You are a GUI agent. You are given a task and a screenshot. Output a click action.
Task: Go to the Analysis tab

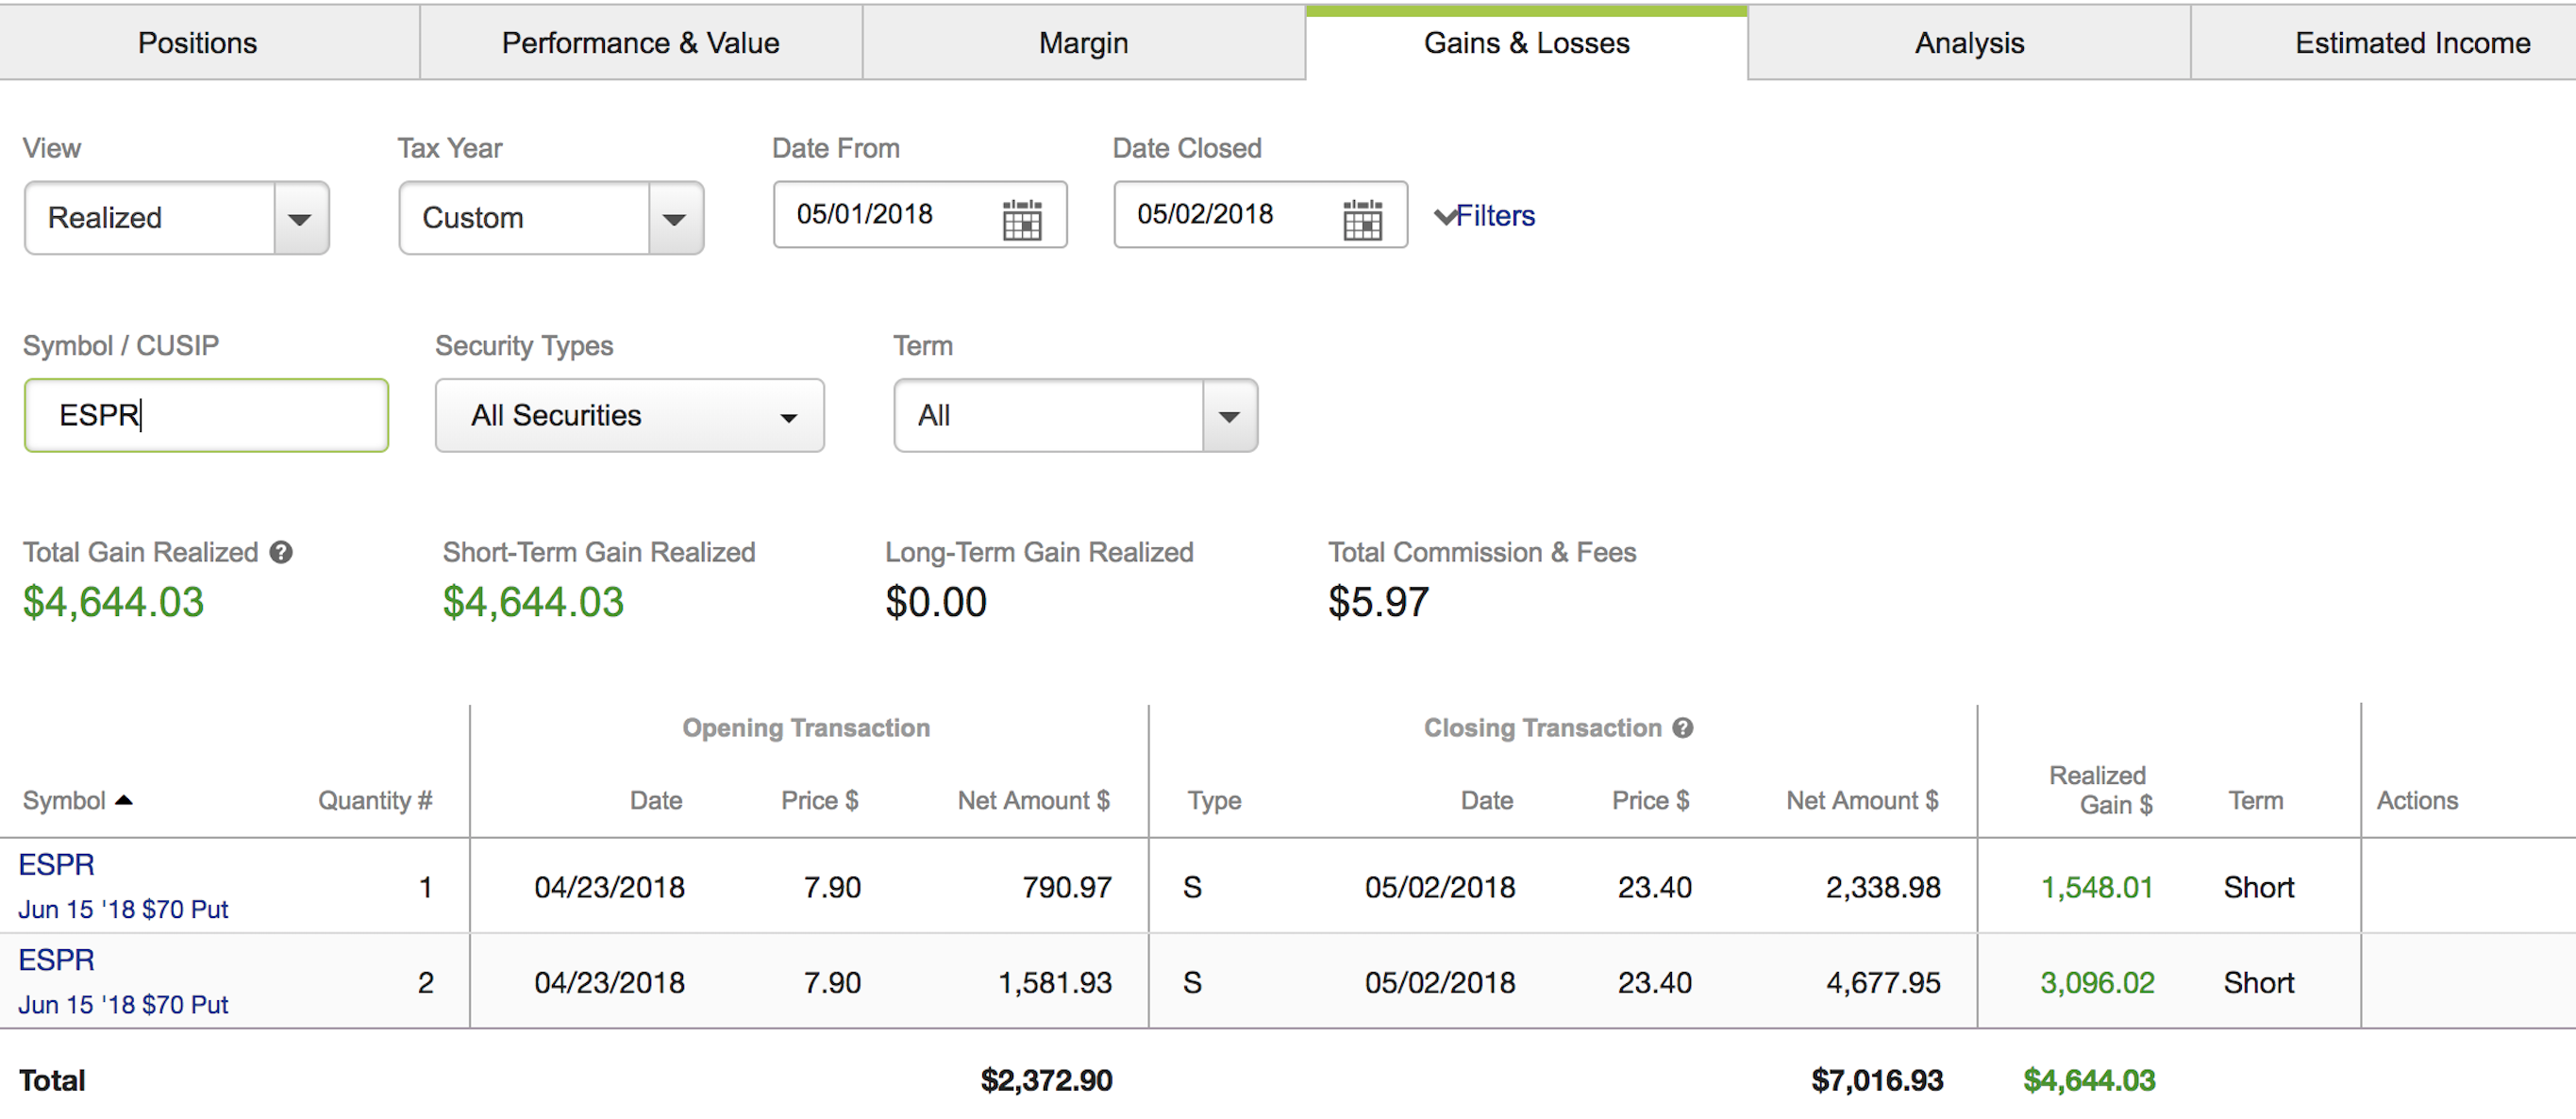click(1969, 43)
